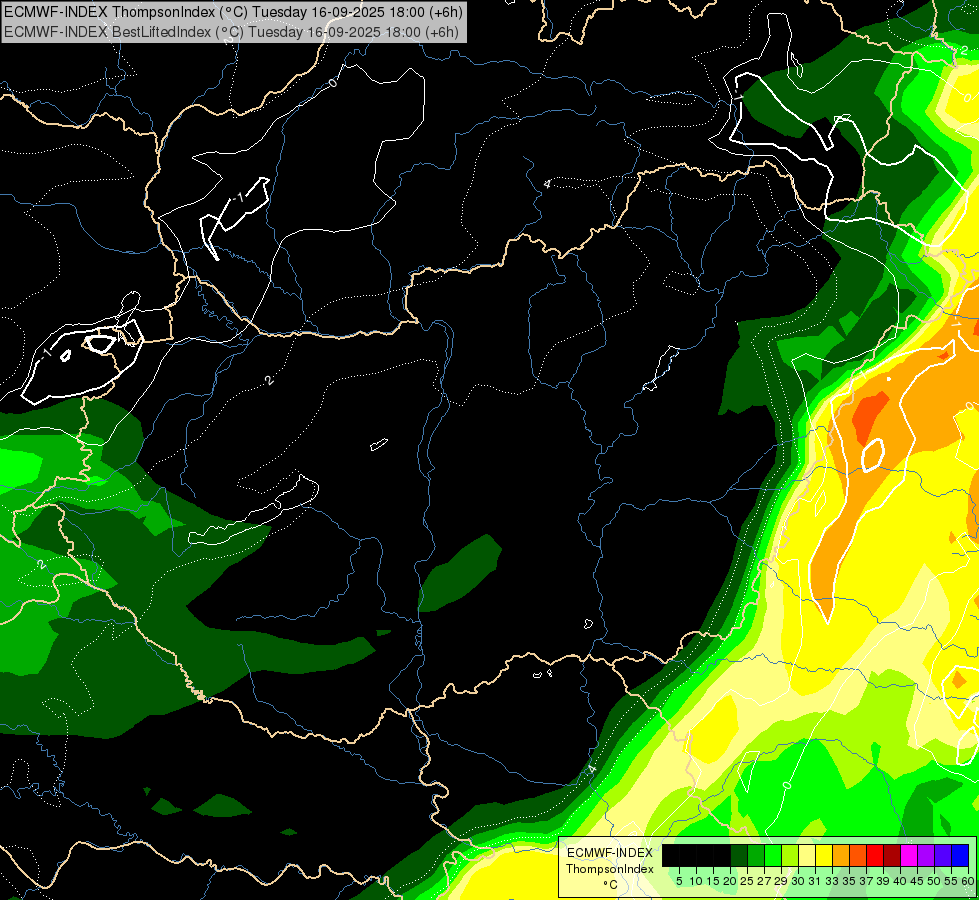Click legend tick value 35
Viewport: 979px width, 900px height.
pos(850,881)
